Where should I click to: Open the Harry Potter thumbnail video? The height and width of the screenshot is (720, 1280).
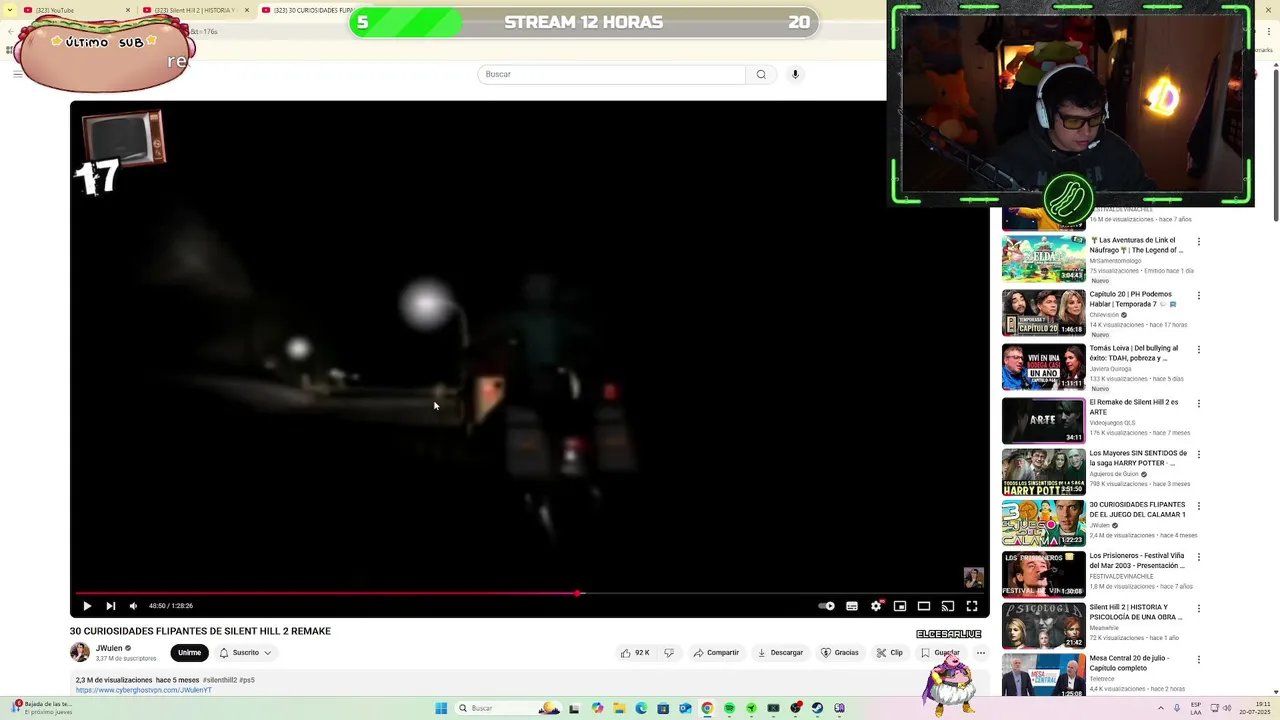1043,472
